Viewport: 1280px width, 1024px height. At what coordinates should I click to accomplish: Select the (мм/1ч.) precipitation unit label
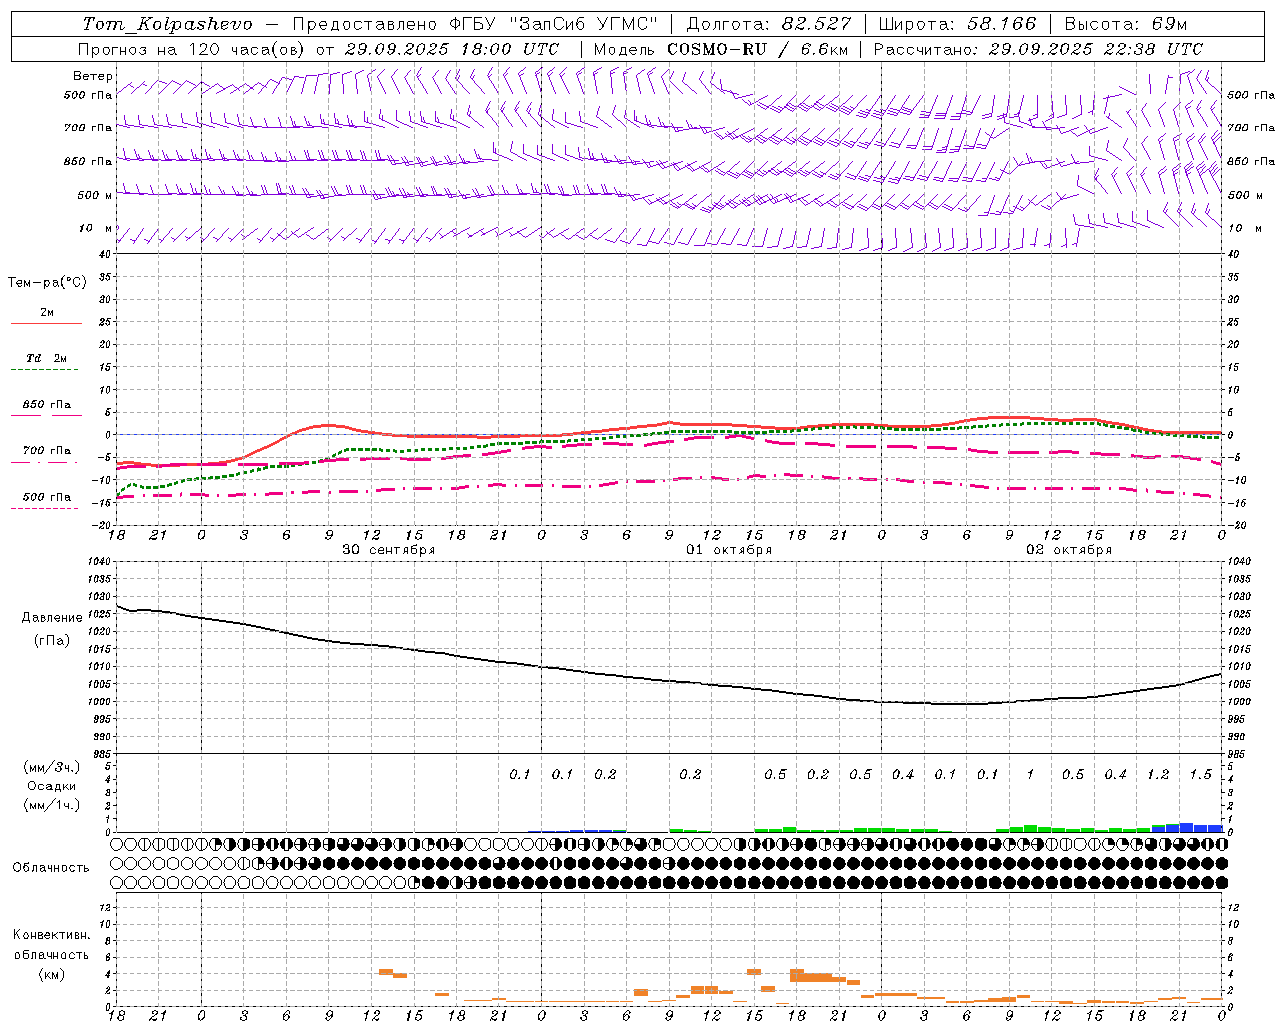click(52, 805)
